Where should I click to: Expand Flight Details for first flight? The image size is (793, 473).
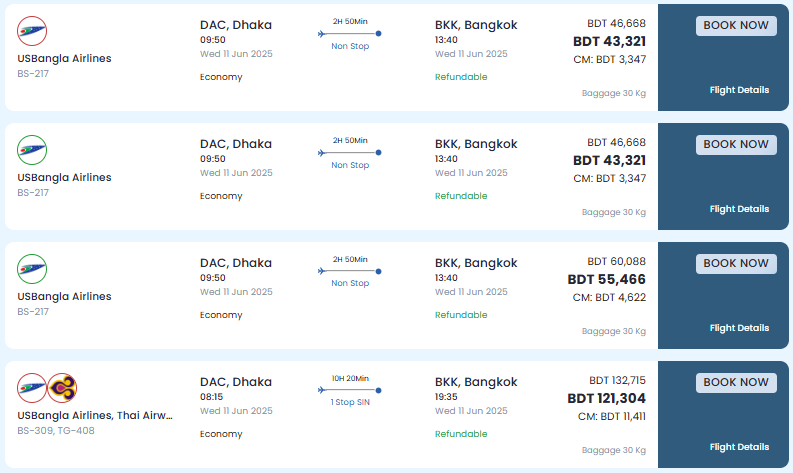(x=739, y=90)
